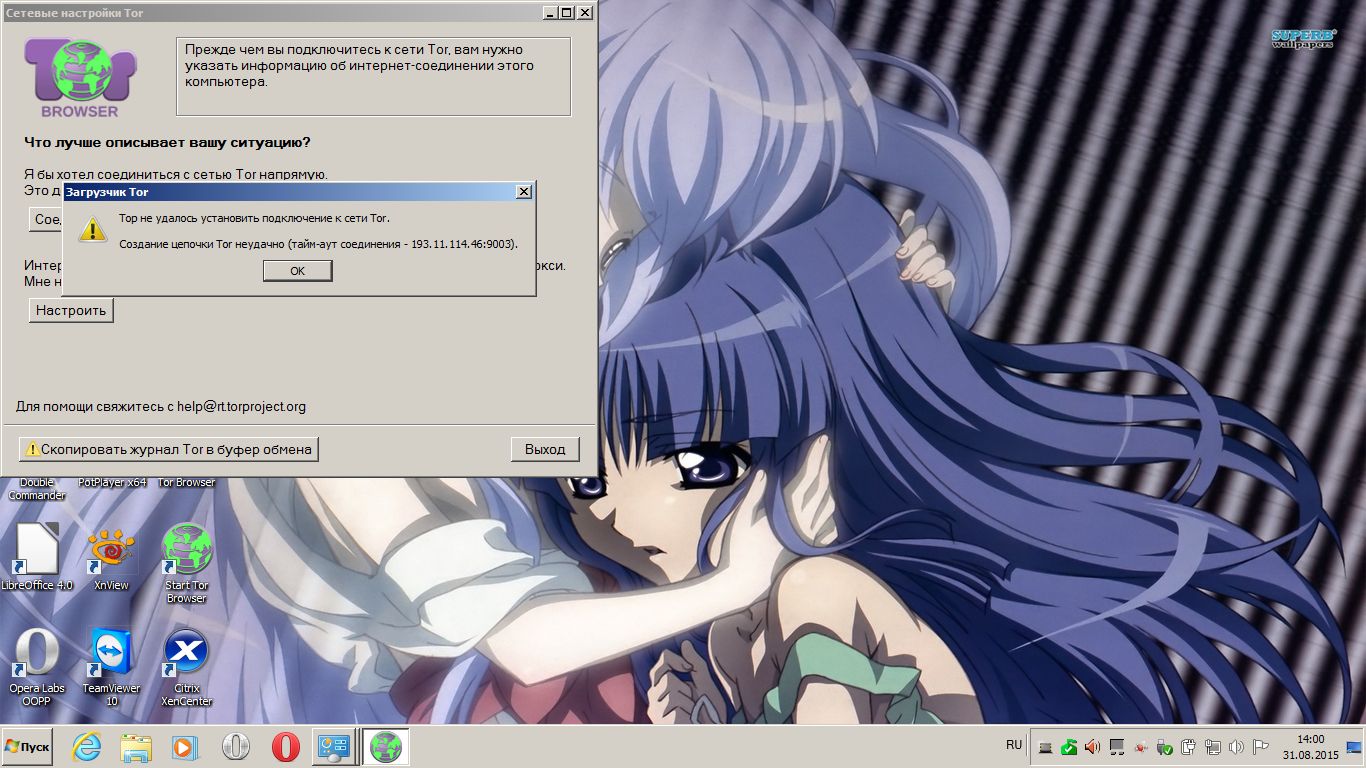Click the heading Что лучше описывает вашу ситуацию?
1366x768 pixels.
167,142
